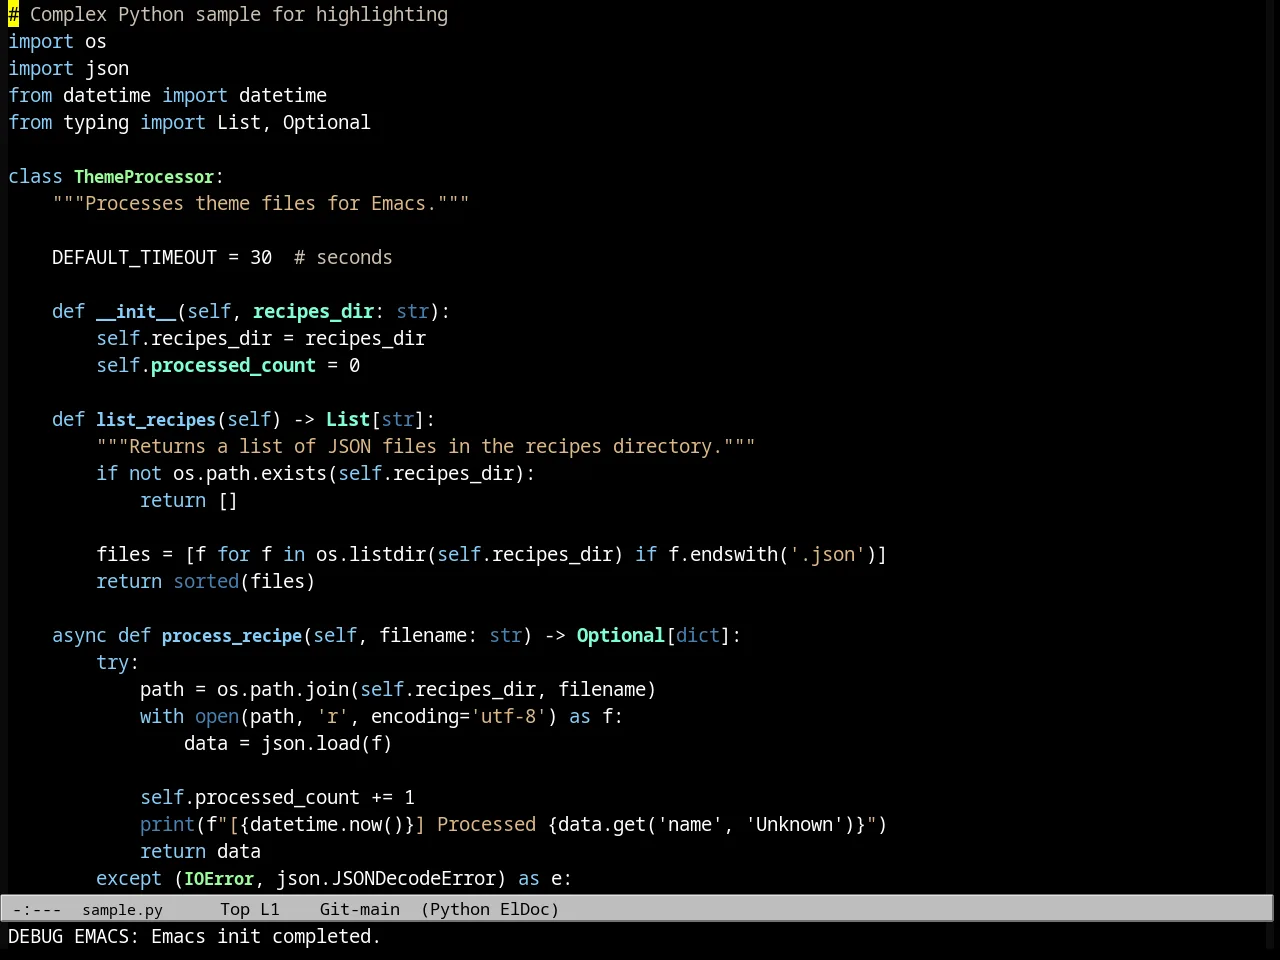This screenshot has width=1280, height=960.
Task: Click the 'return []' statement
Action: (x=189, y=500)
